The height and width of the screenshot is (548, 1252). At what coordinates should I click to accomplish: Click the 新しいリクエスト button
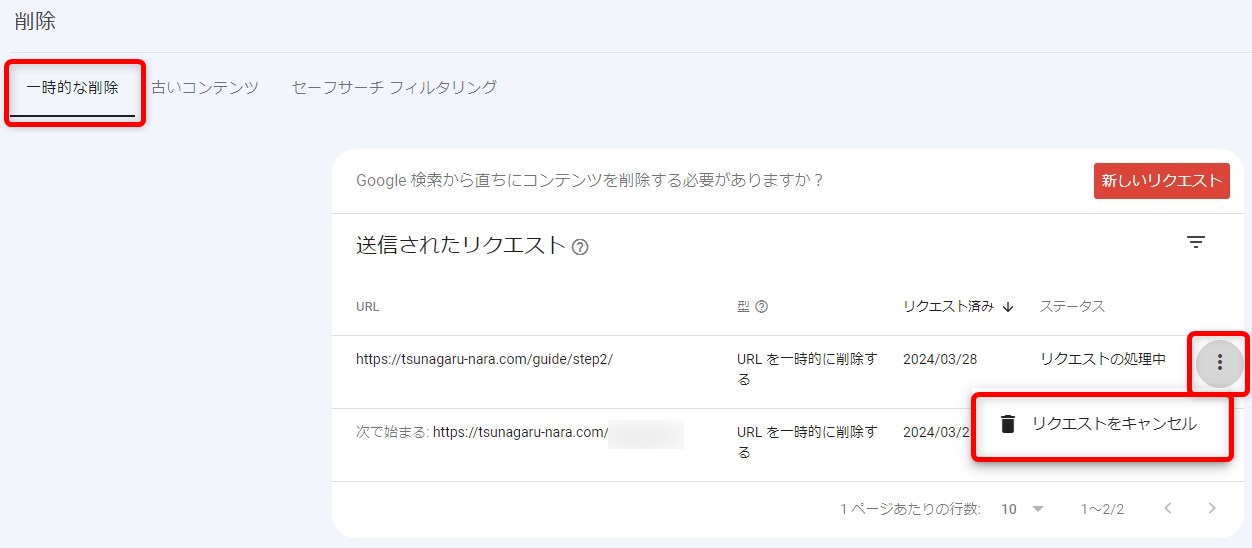(1161, 181)
